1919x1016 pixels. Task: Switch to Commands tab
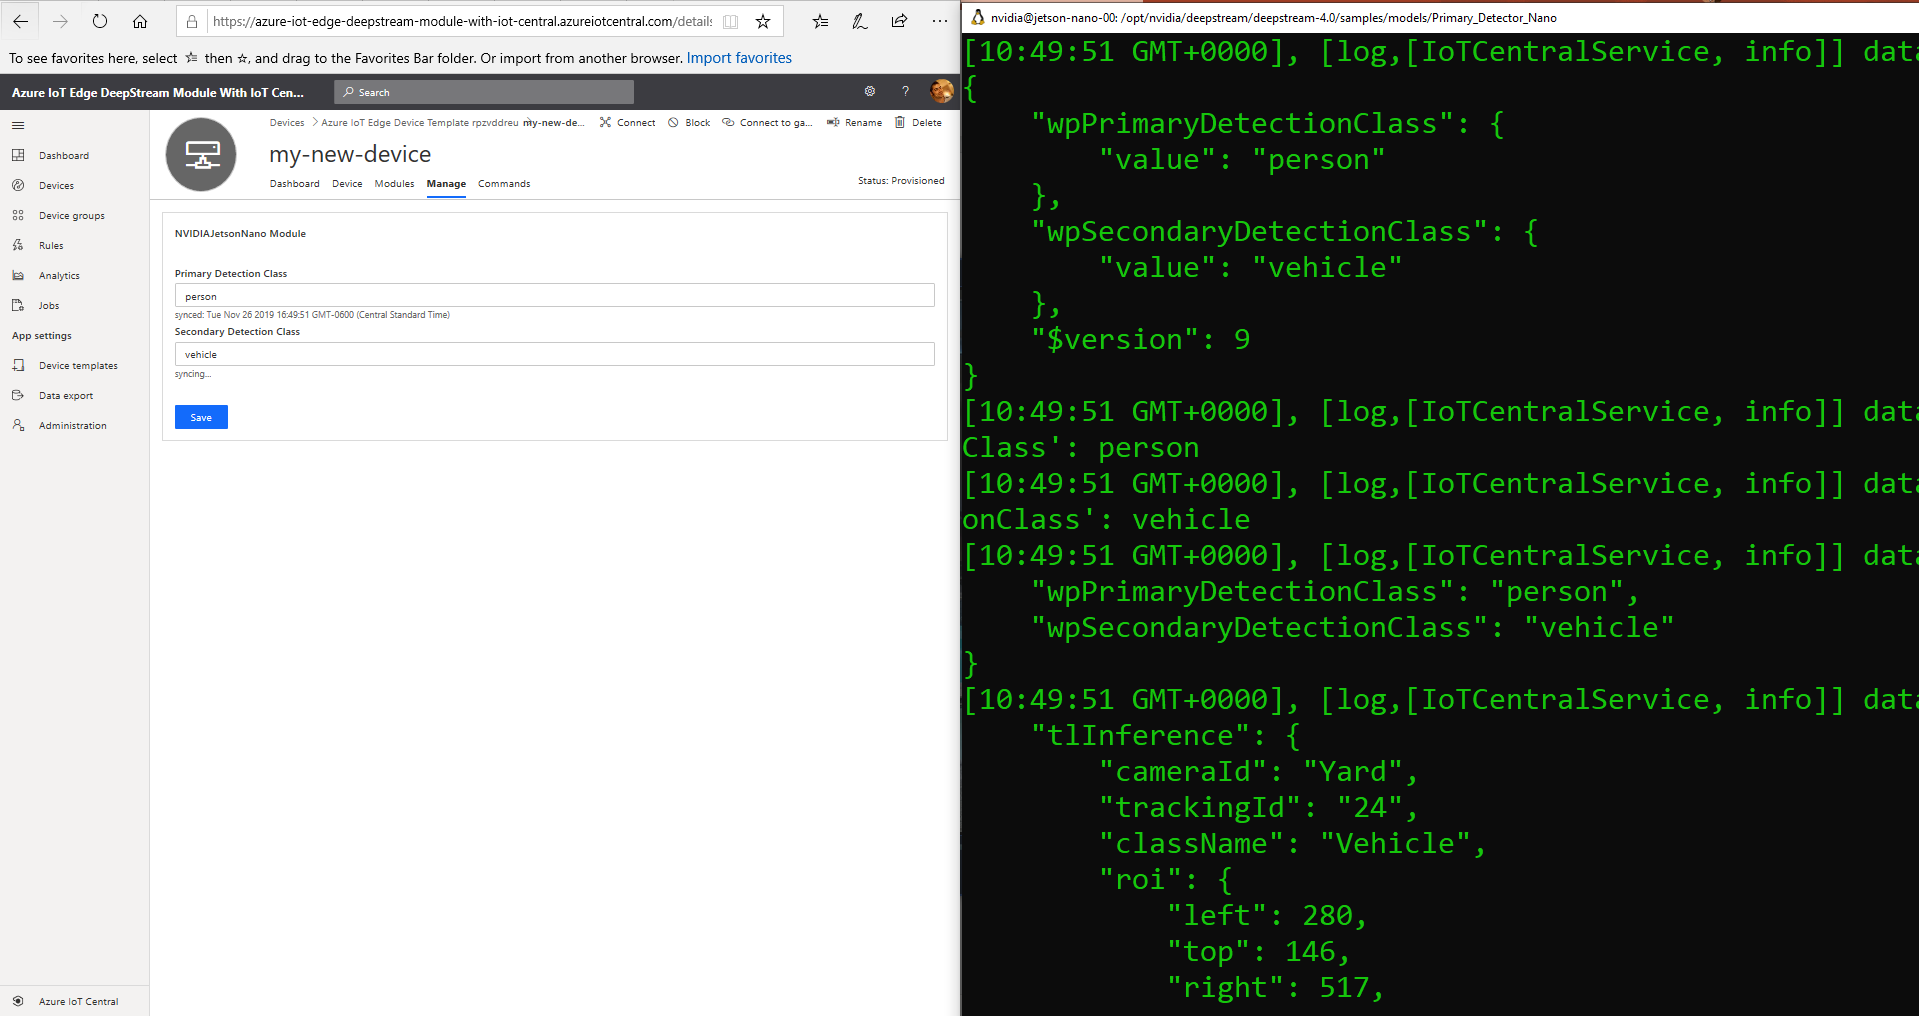(x=504, y=184)
